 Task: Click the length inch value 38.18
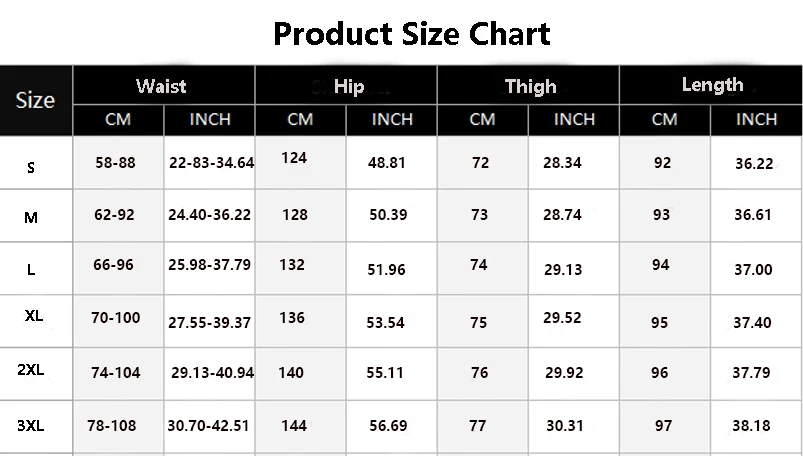(752, 425)
